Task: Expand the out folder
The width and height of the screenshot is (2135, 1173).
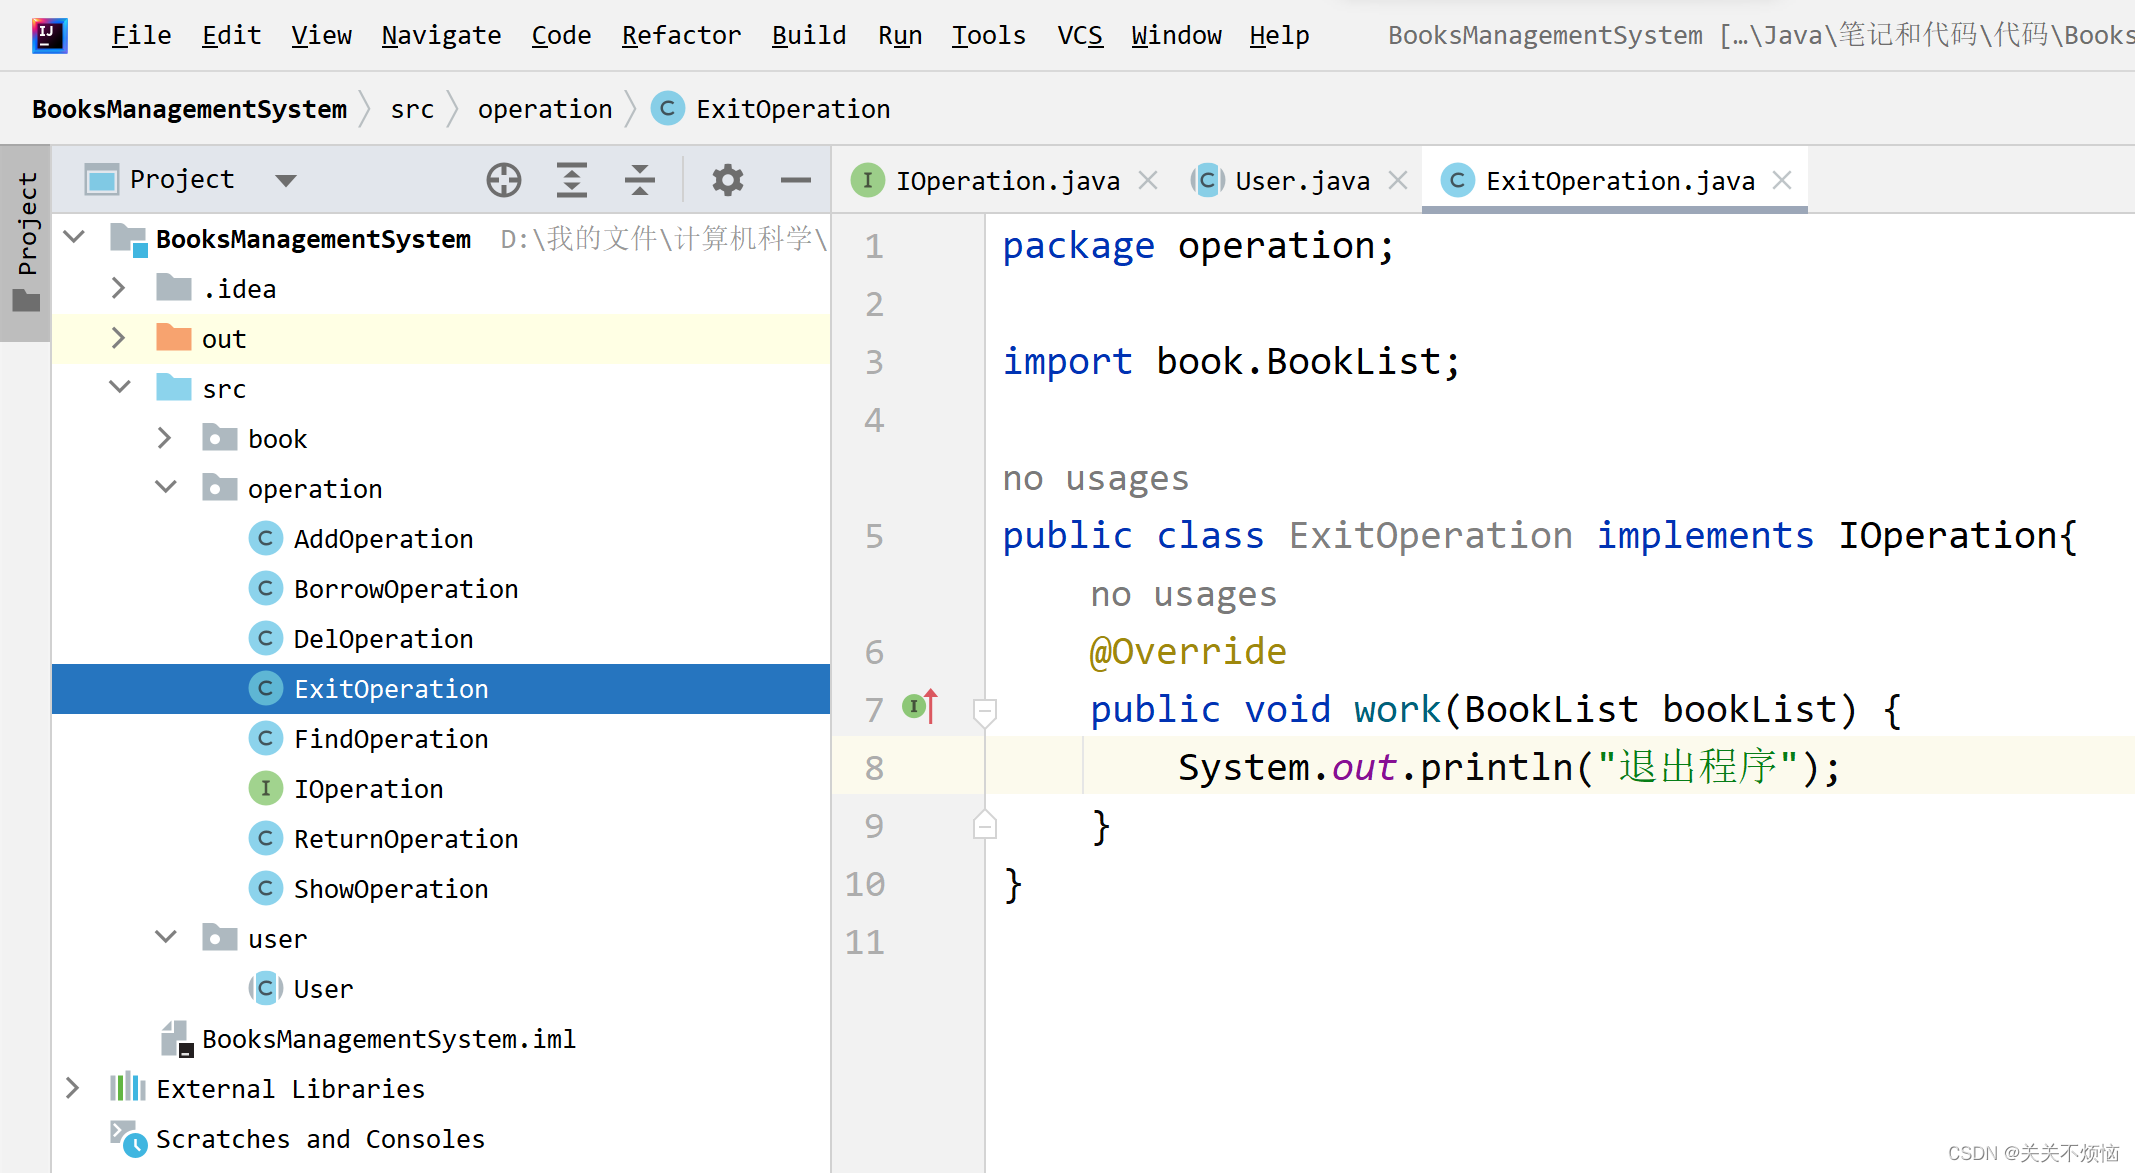Action: [x=118, y=339]
